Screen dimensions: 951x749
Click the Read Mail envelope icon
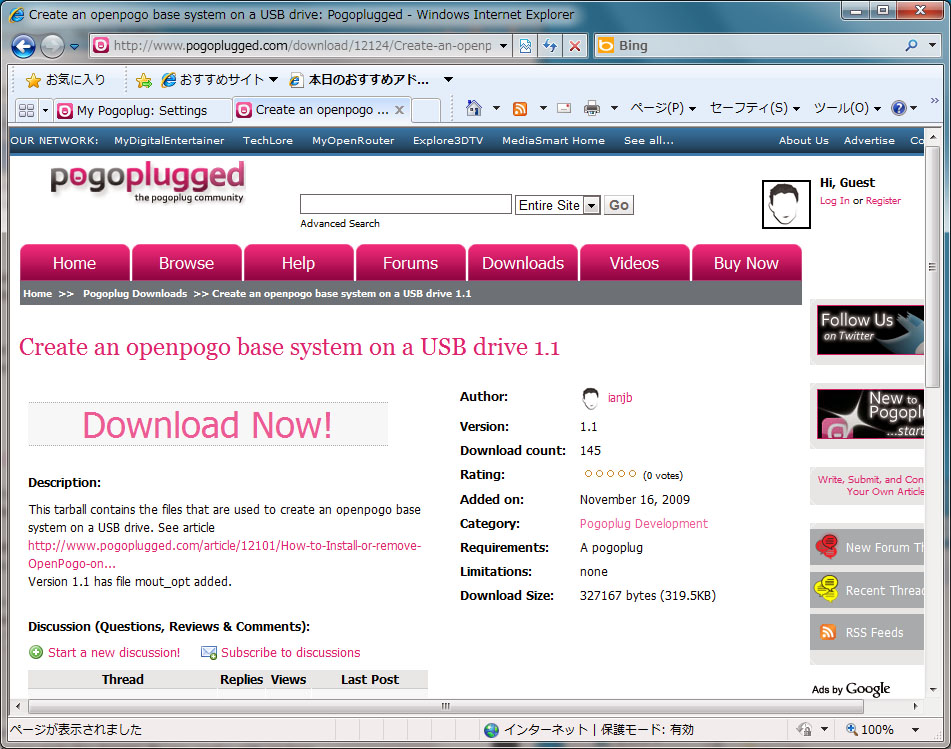pyautogui.click(x=564, y=109)
